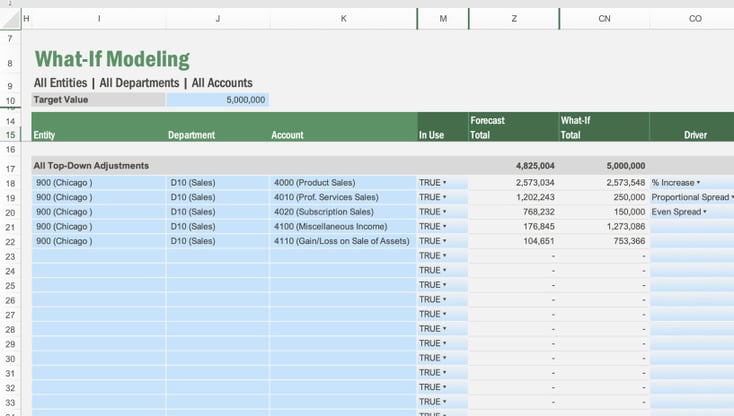Select column Z header

514,19
